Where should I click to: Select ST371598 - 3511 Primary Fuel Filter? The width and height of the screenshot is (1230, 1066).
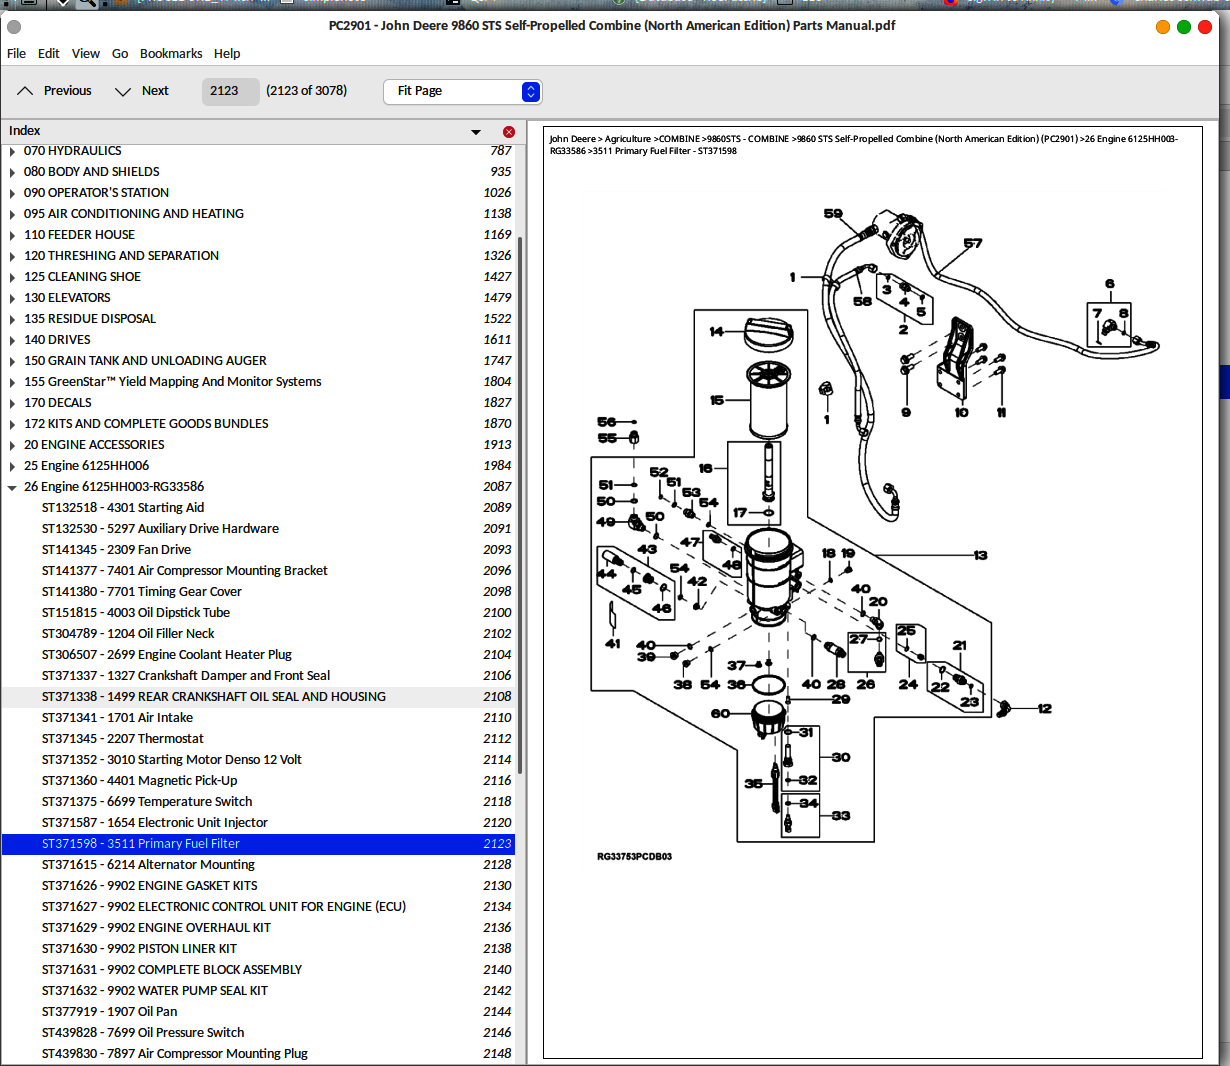[258, 844]
